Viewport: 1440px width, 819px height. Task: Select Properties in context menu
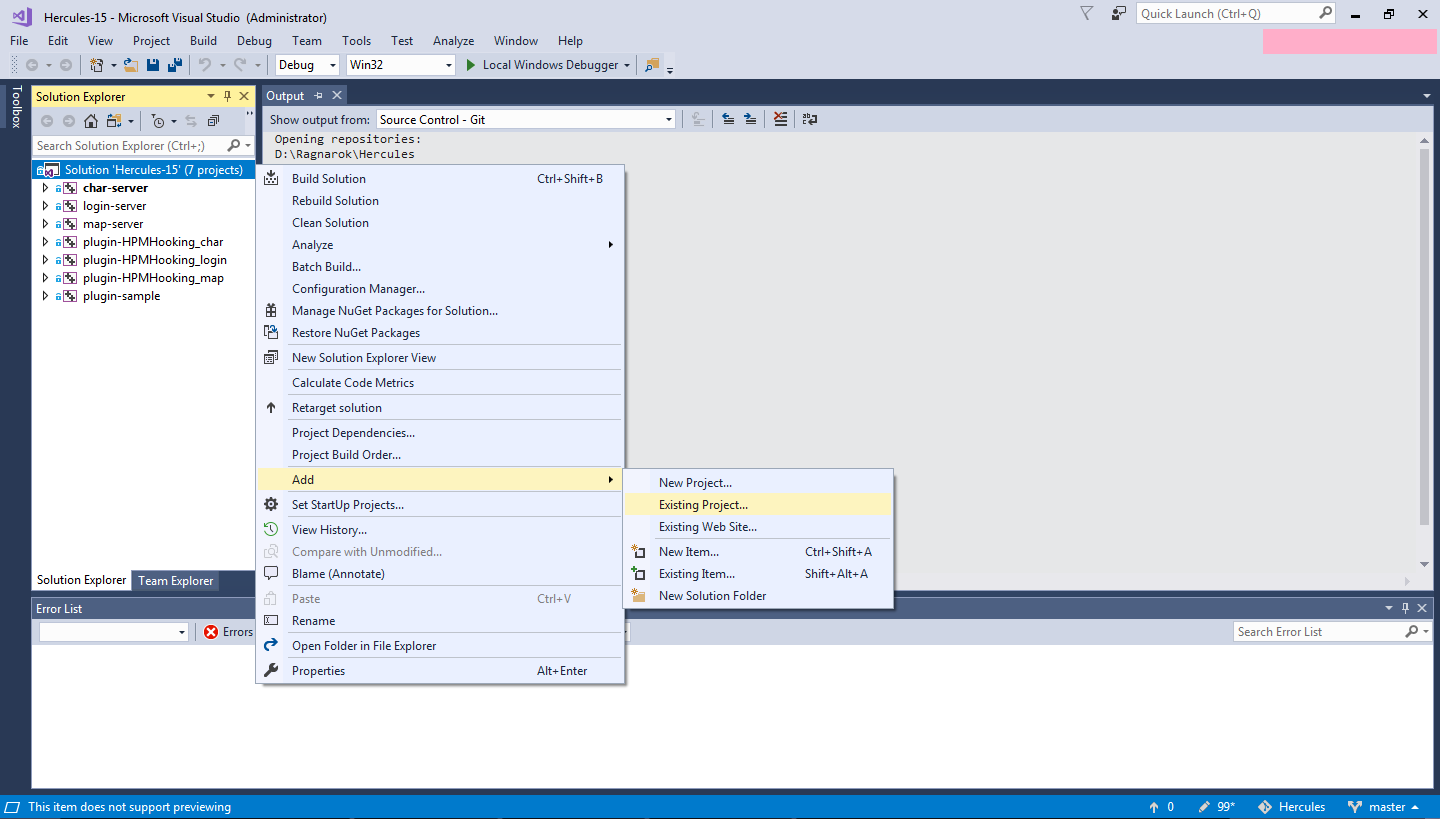click(441, 671)
